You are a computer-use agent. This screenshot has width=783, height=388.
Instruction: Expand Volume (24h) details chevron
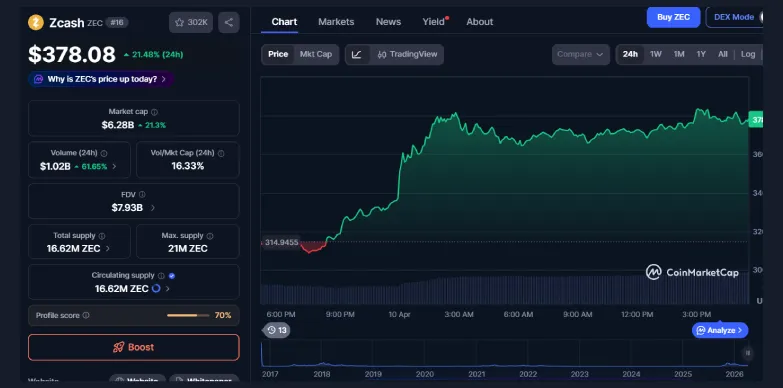[114, 166]
